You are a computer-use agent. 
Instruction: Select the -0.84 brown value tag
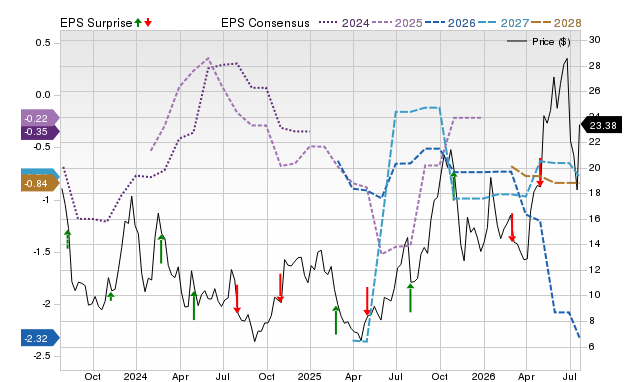(40, 184)
